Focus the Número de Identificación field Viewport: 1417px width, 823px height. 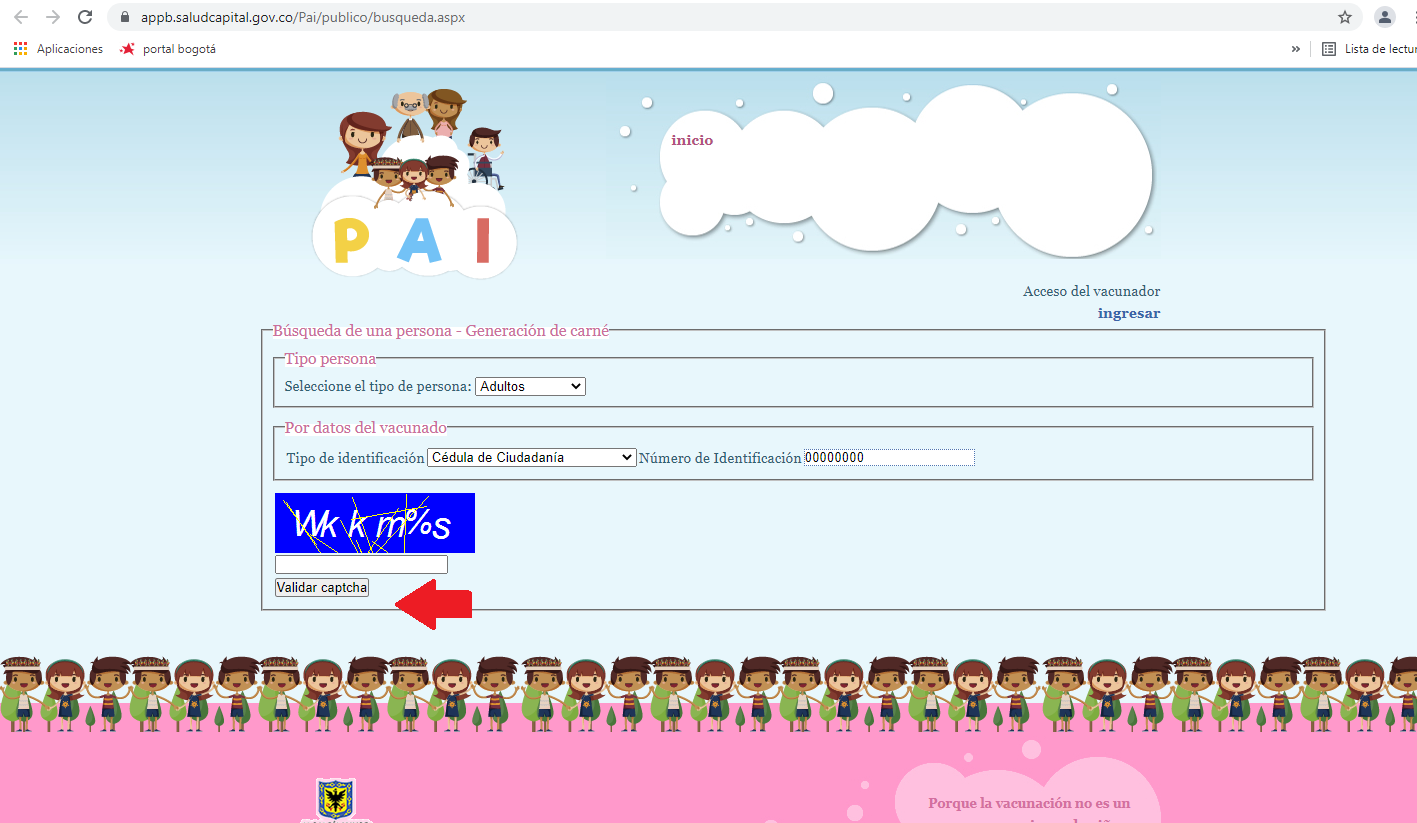coord(889,457)
